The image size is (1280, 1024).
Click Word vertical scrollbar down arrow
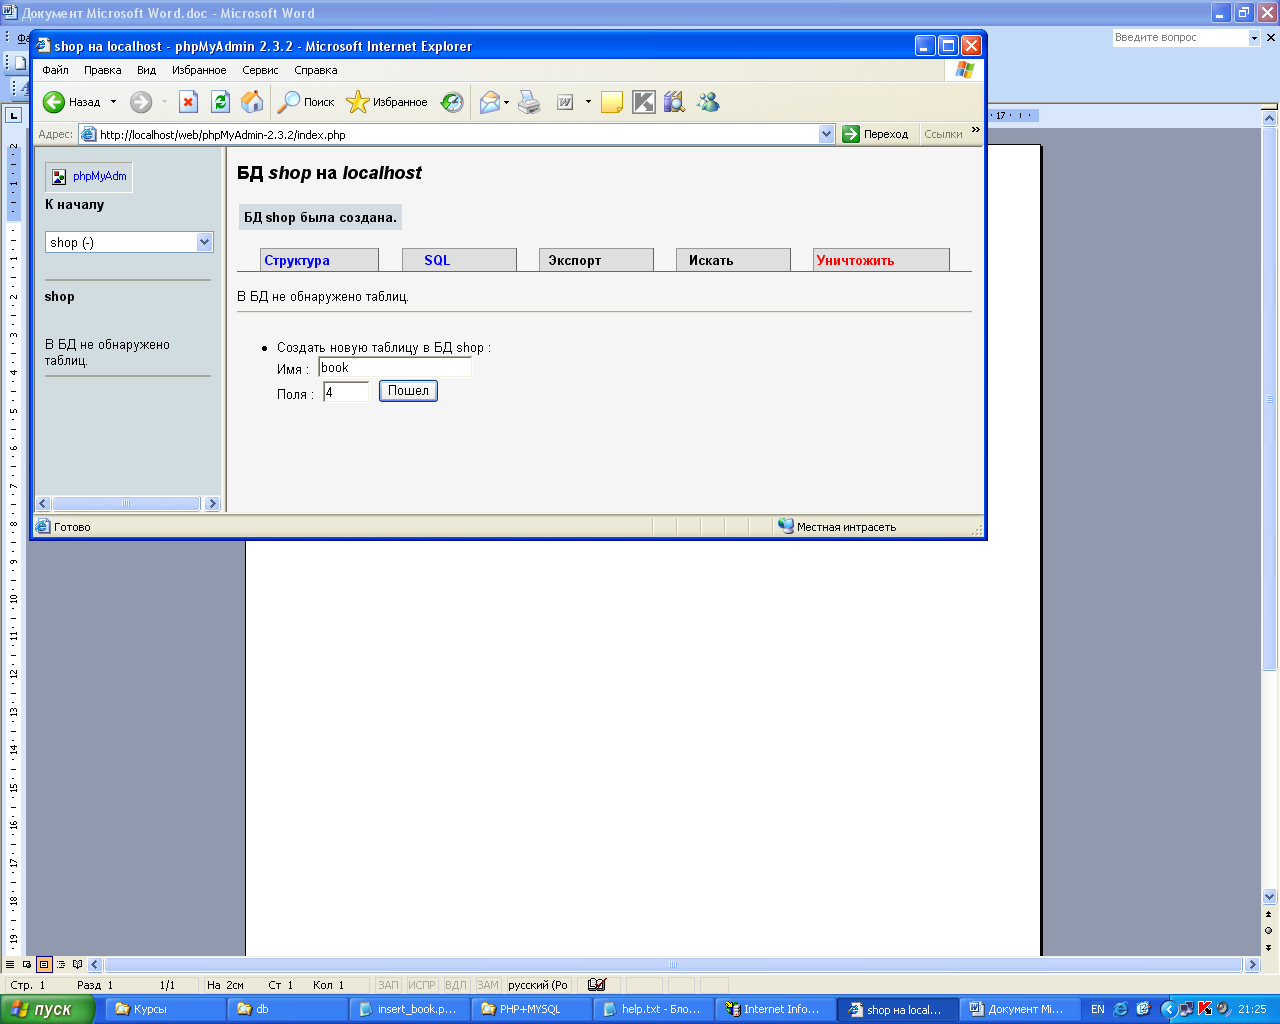(1270, 897)
